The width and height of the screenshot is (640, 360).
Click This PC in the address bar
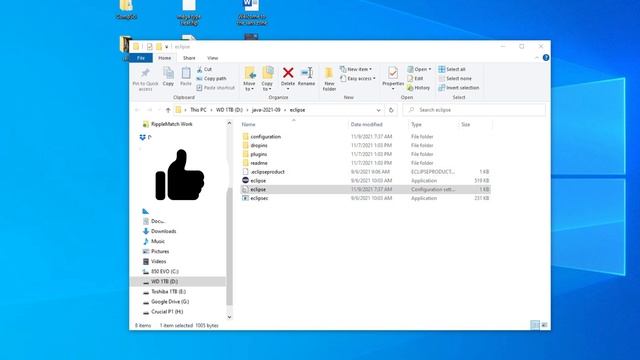(198, 110)
